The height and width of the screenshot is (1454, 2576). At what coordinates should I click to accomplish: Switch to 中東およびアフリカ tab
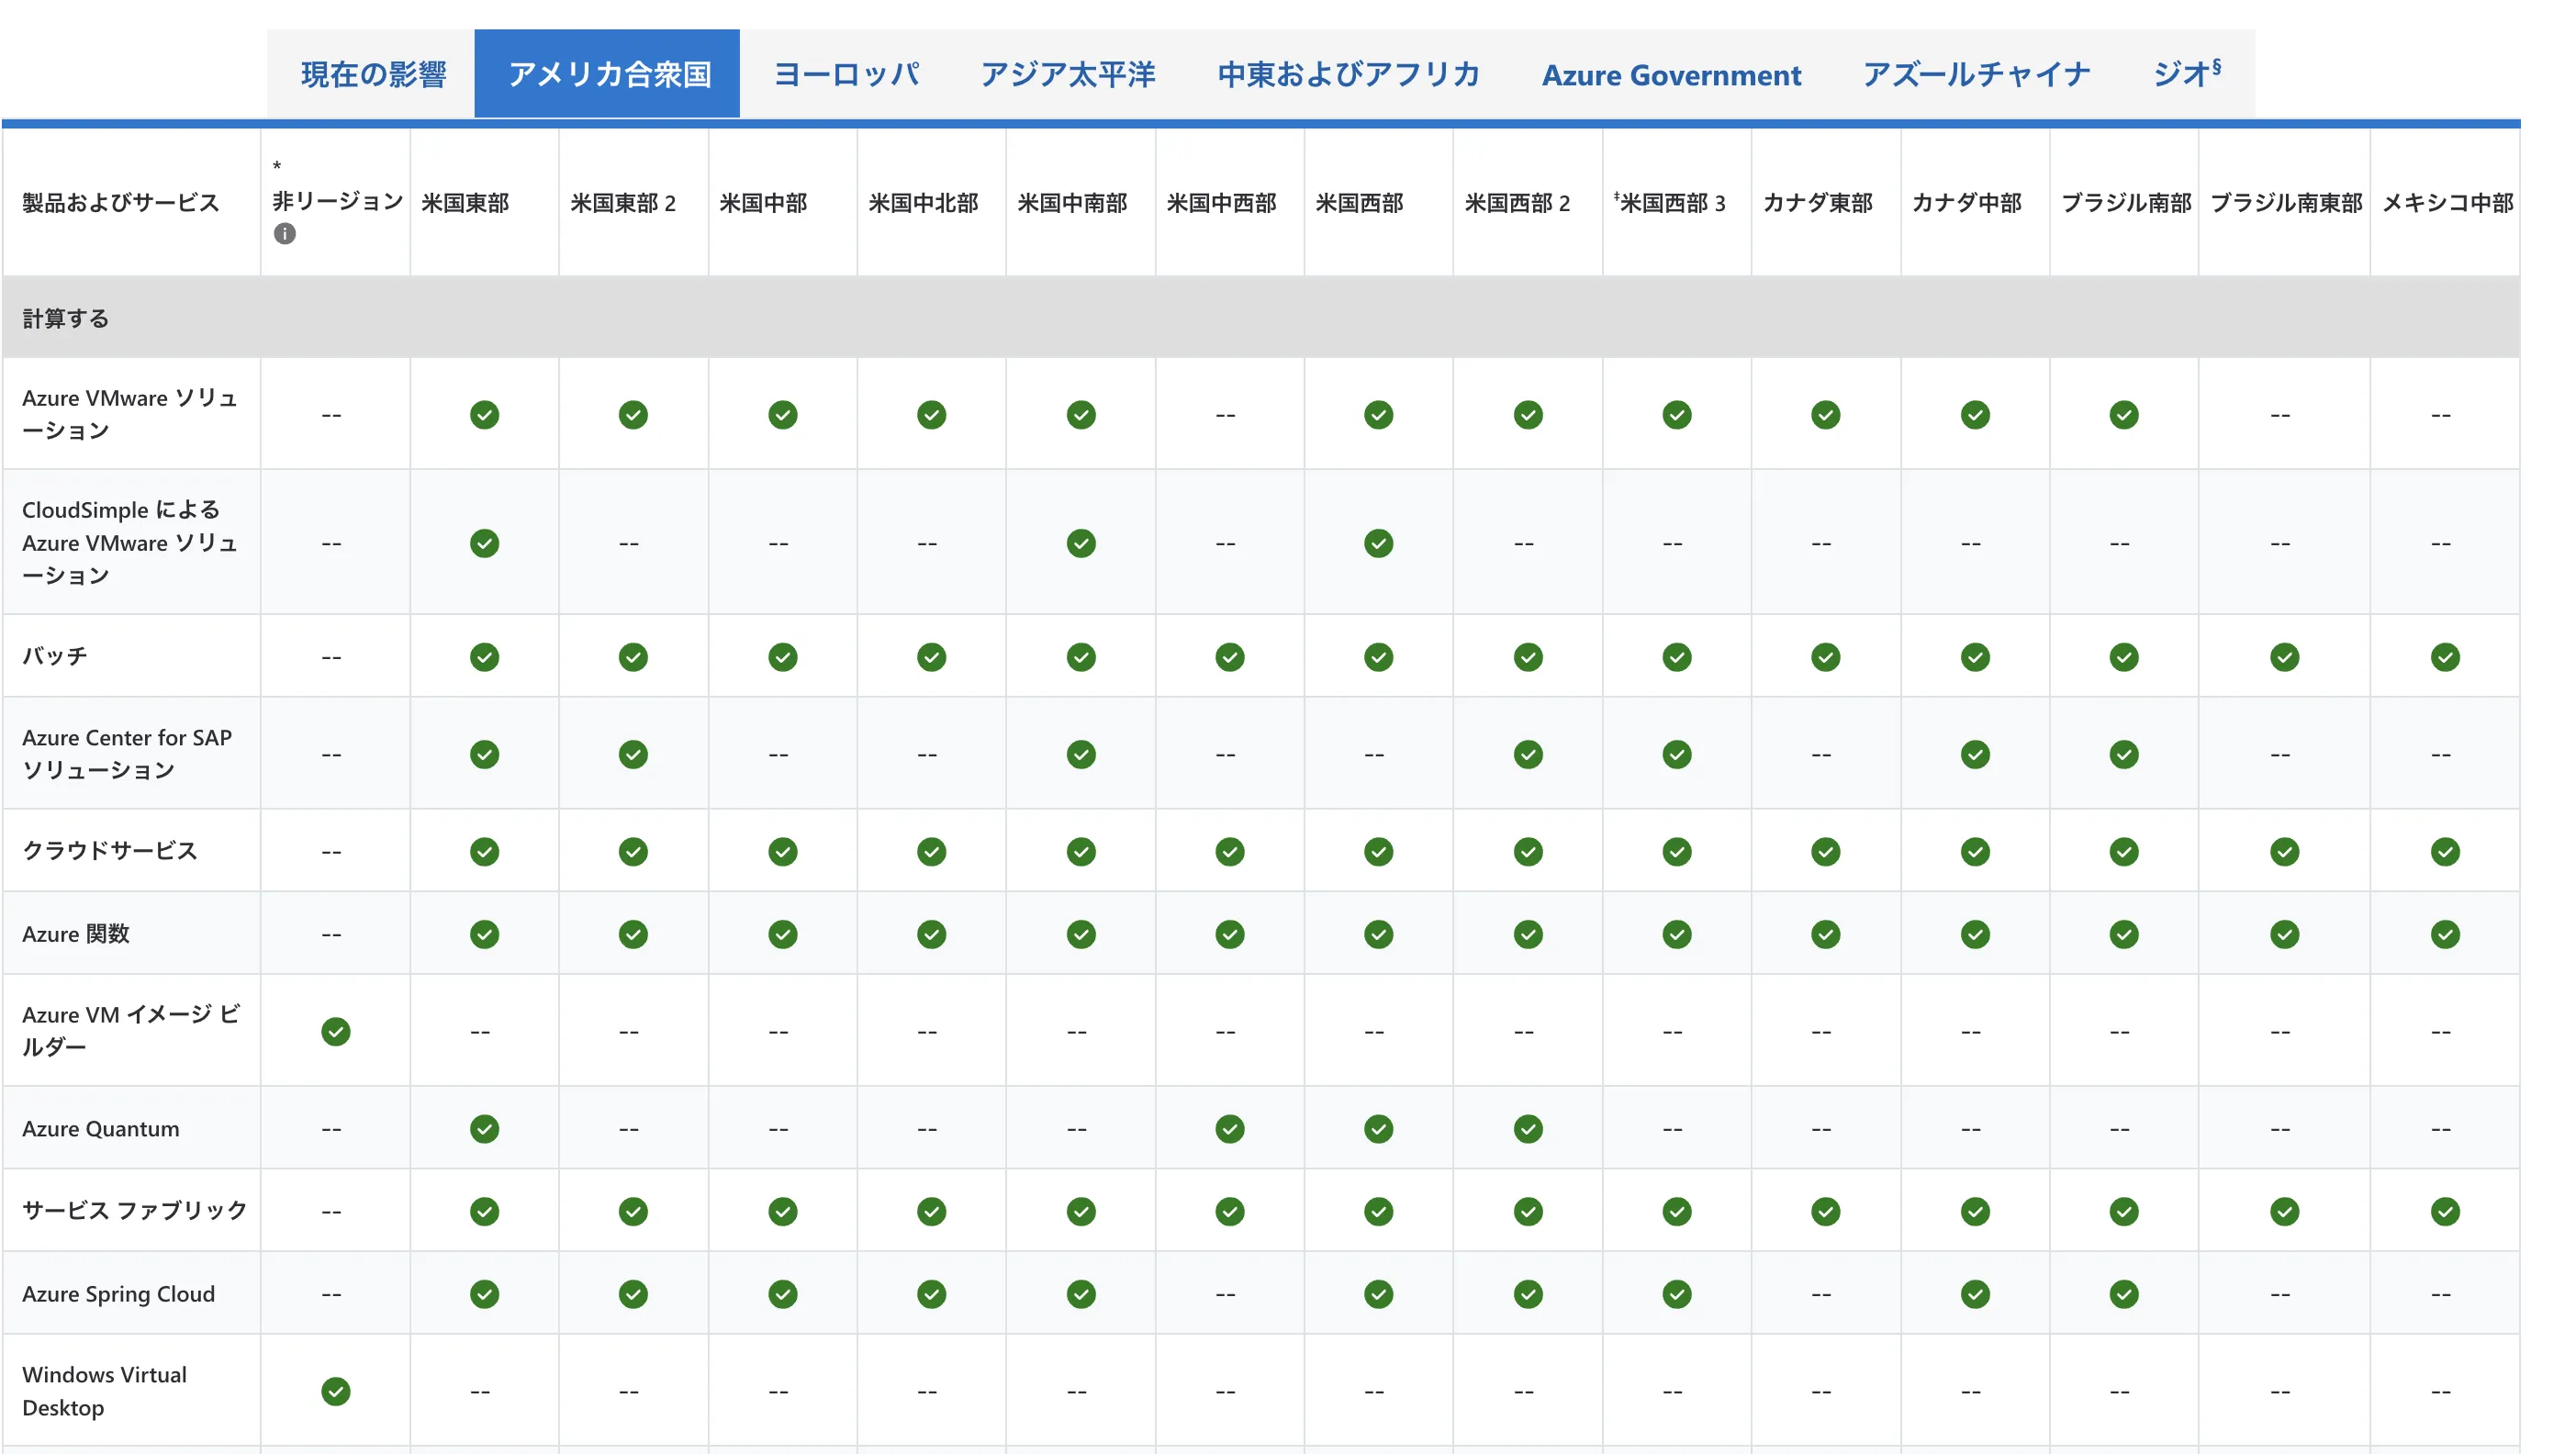point(1348,74)
